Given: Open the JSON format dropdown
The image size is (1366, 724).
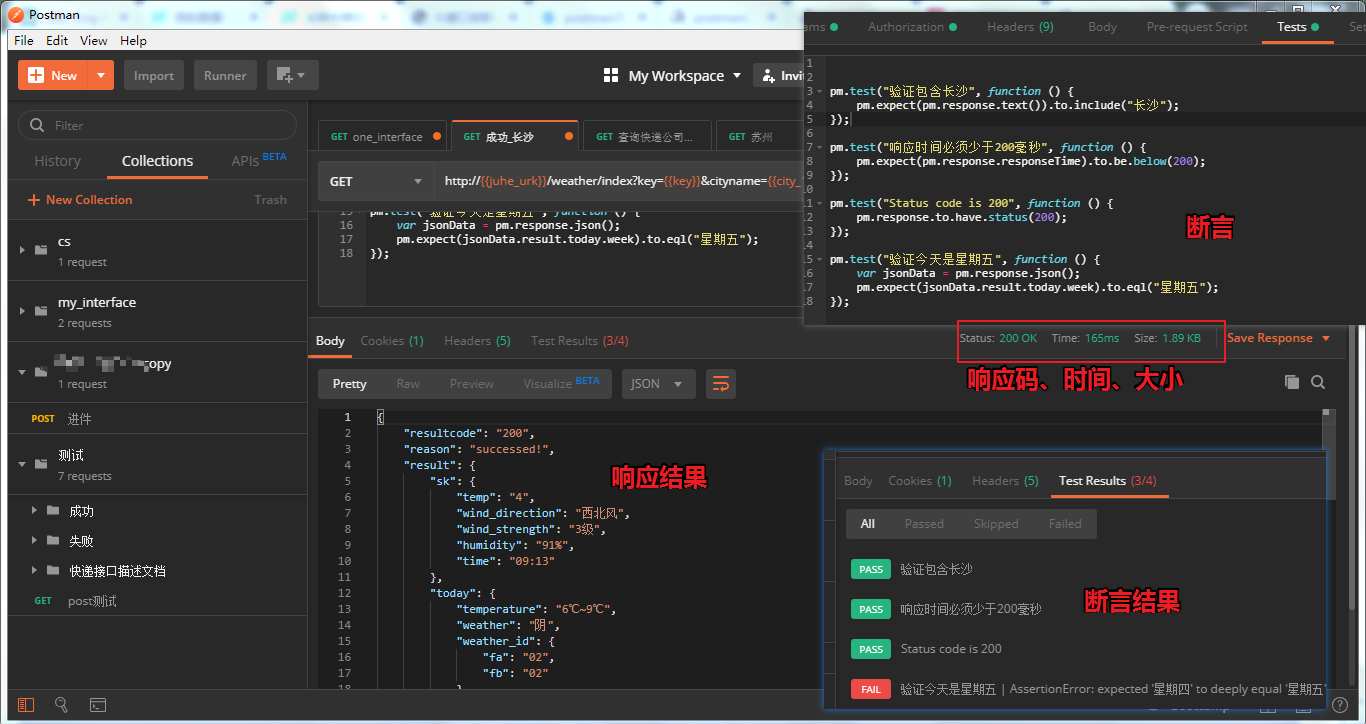Looking at the screenshot, I should pyautogui.click(x=658, y=384).
